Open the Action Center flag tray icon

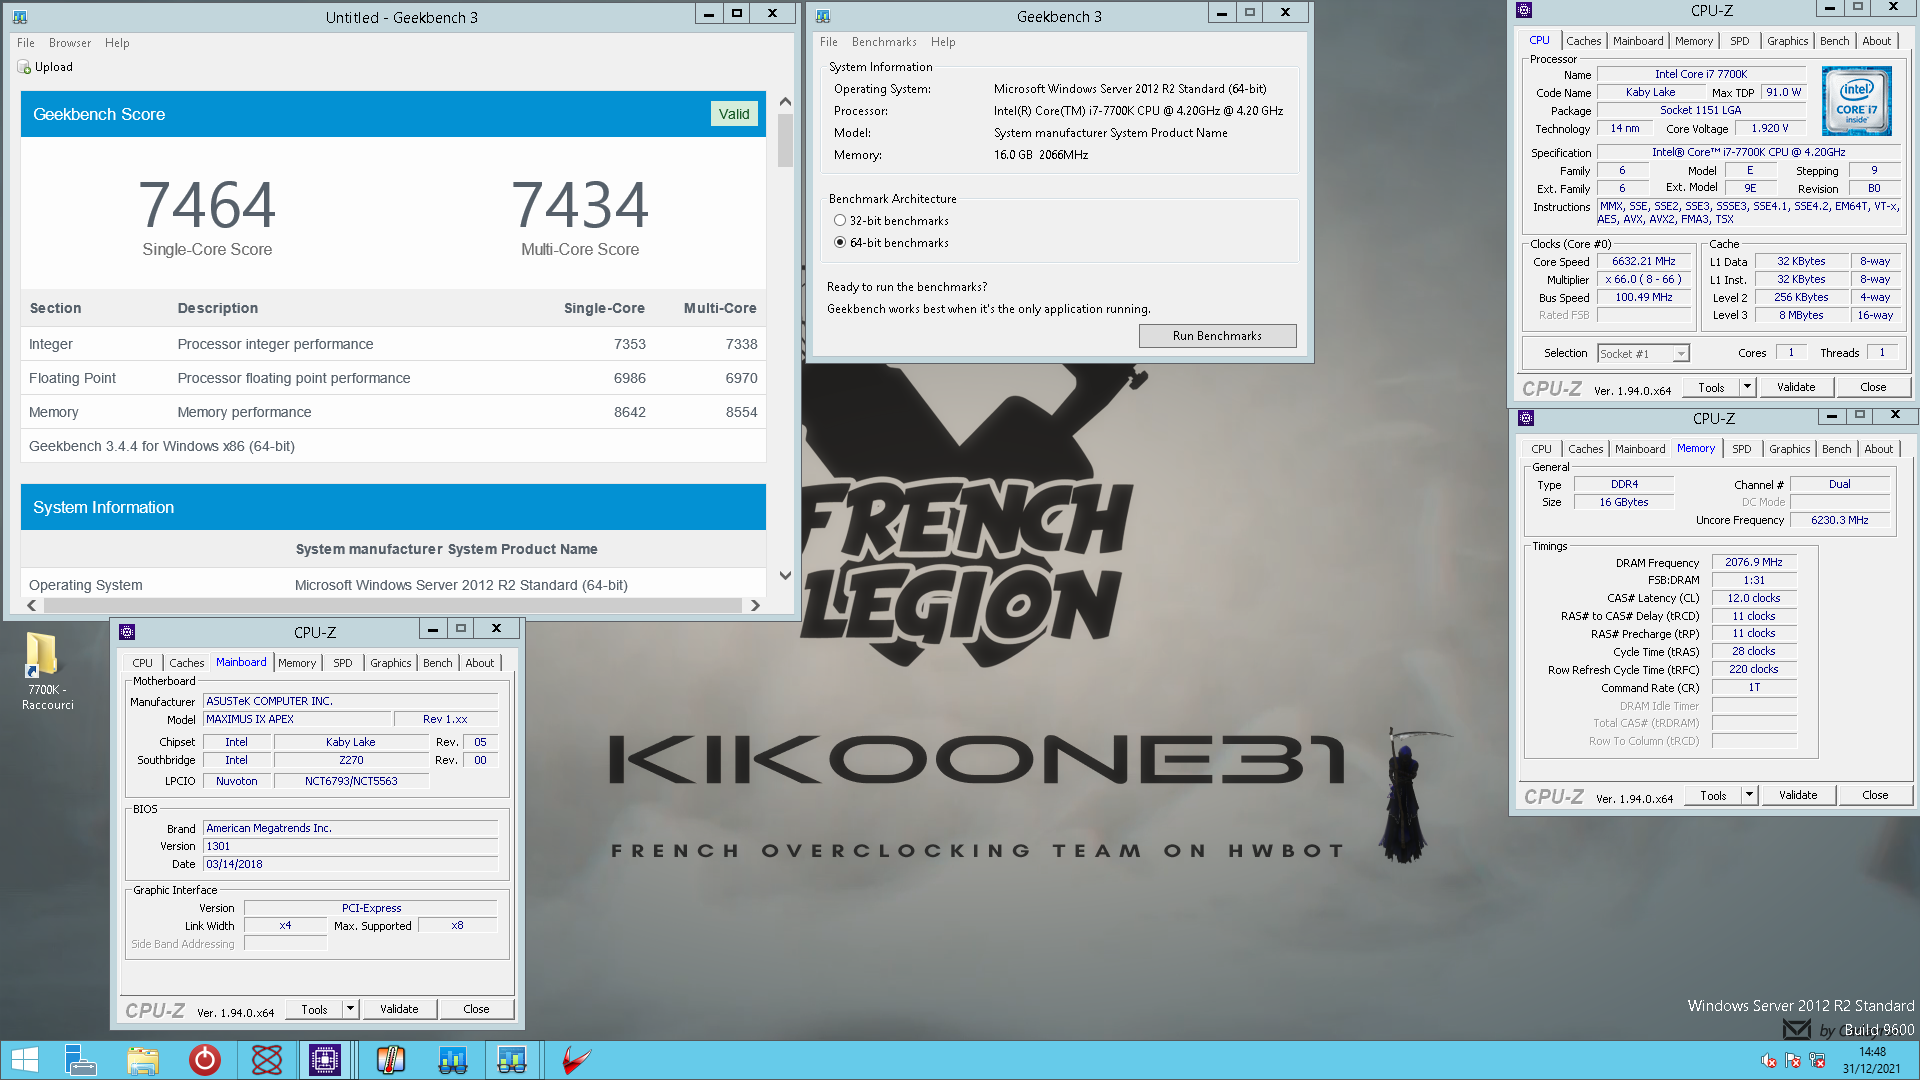[1793, 1061]
